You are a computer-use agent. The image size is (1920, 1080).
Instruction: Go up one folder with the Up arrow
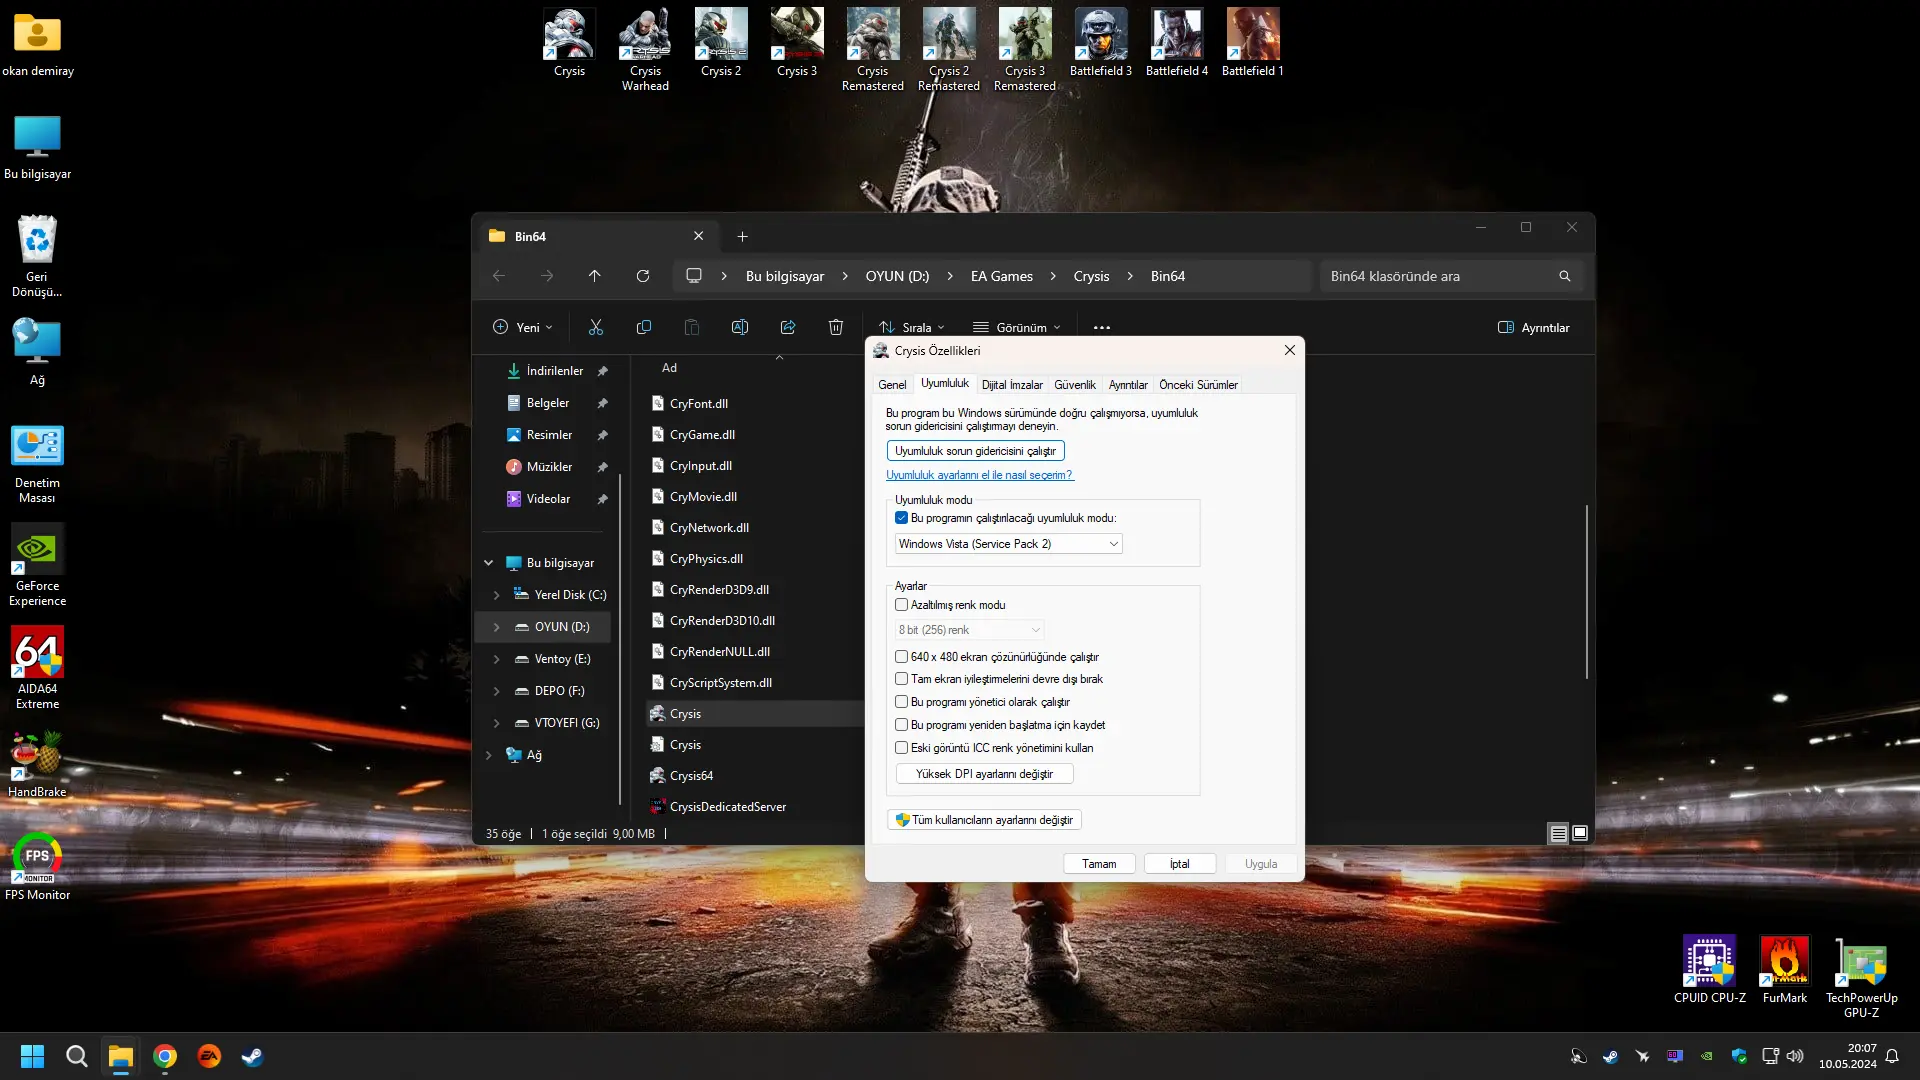coord(595,276)
